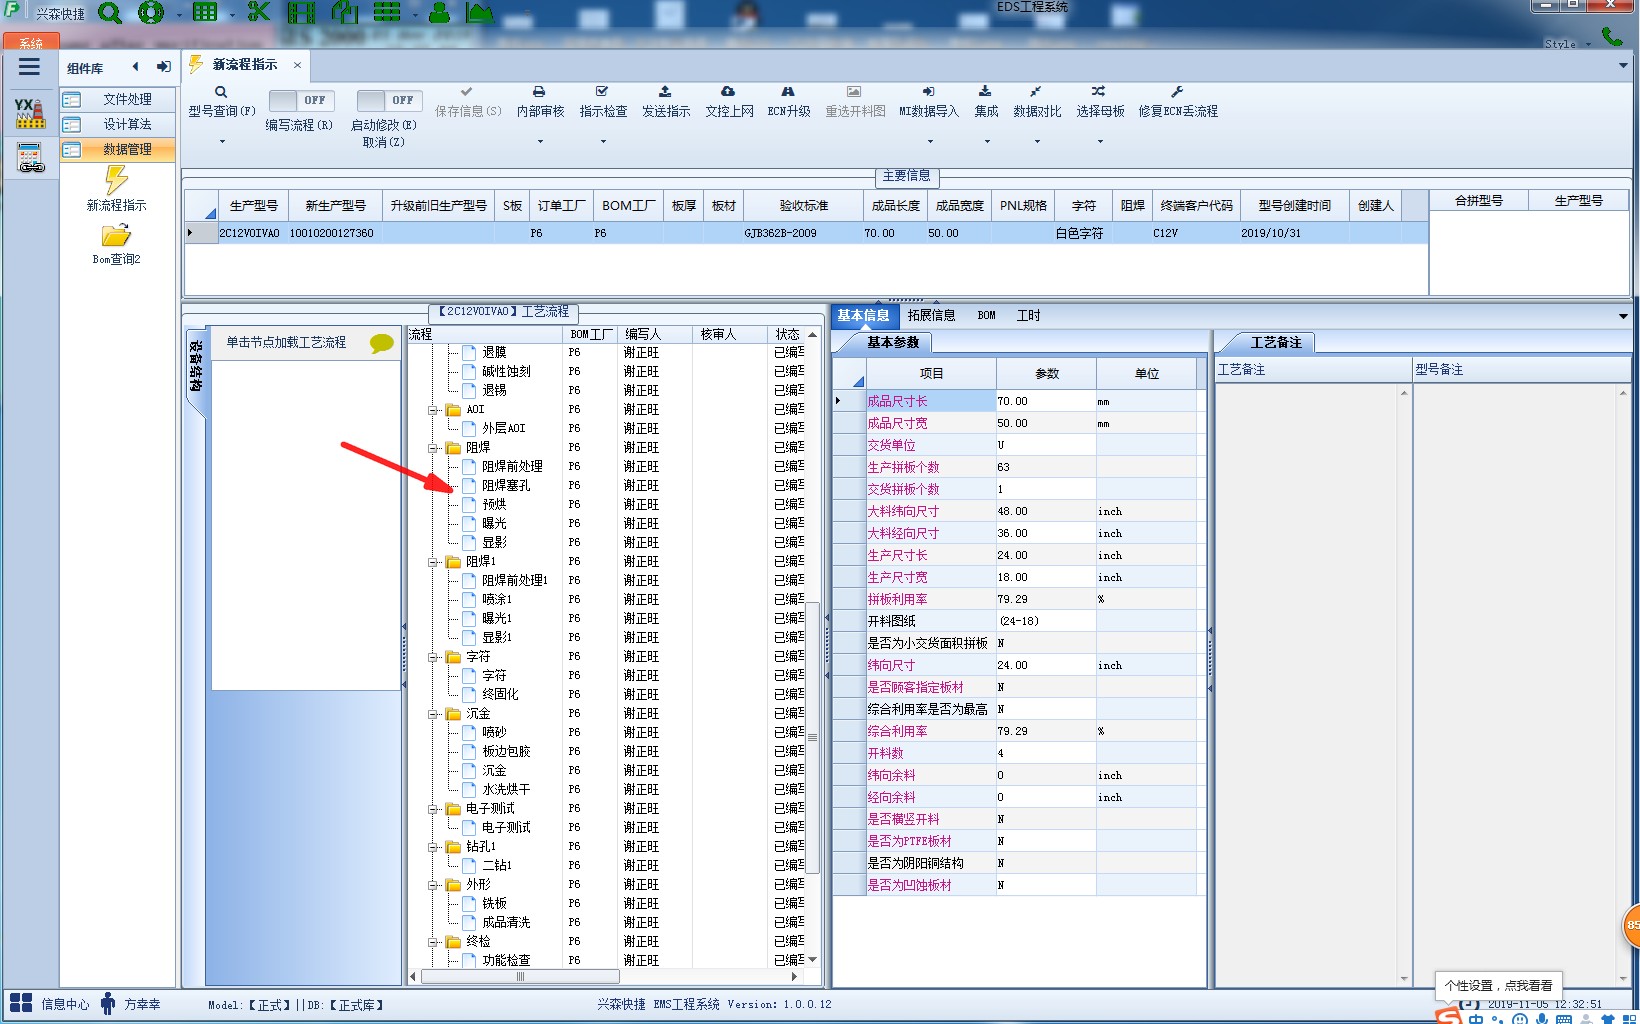Click 数据对比 compare toolbar button
Viewport: 1640px width, 1024px height.
click(x=1037, y=101)
